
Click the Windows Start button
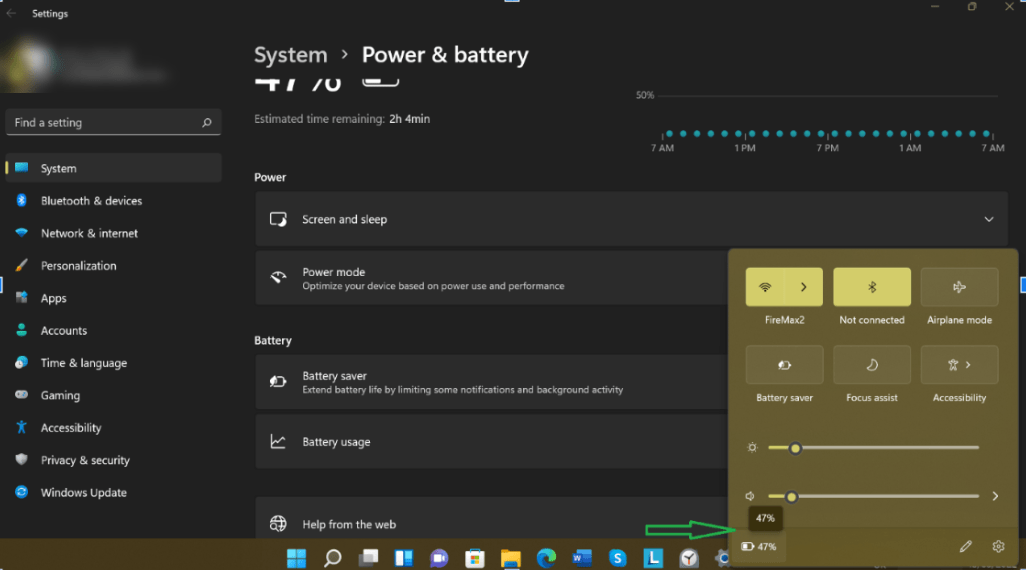click(297, 558)
